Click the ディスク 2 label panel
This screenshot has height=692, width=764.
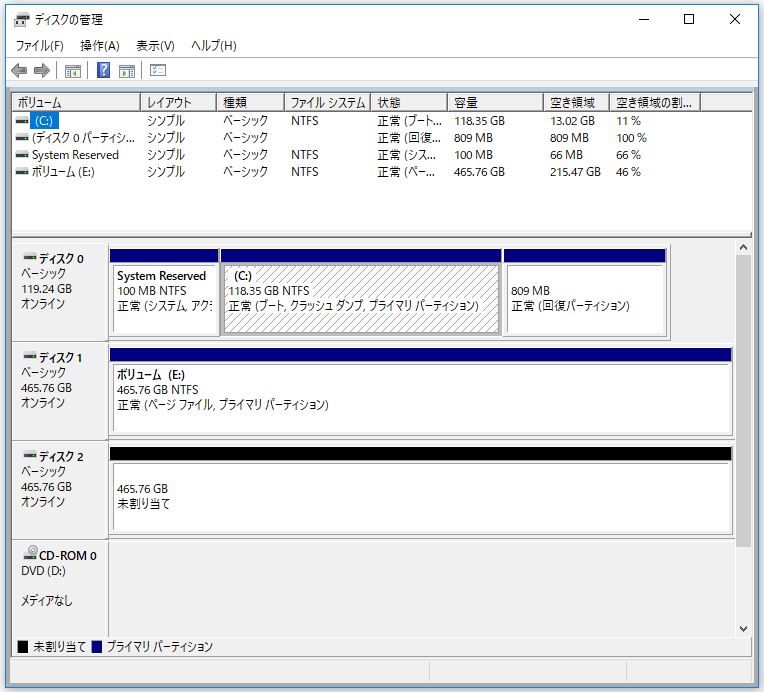[59, 490]
